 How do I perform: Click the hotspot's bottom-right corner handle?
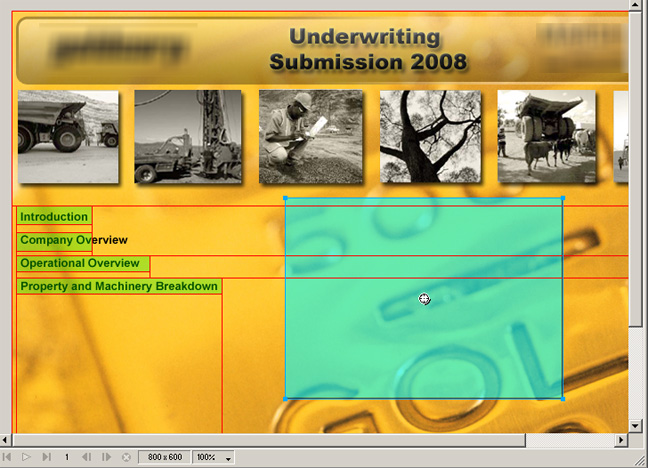[x=563, y=399]
